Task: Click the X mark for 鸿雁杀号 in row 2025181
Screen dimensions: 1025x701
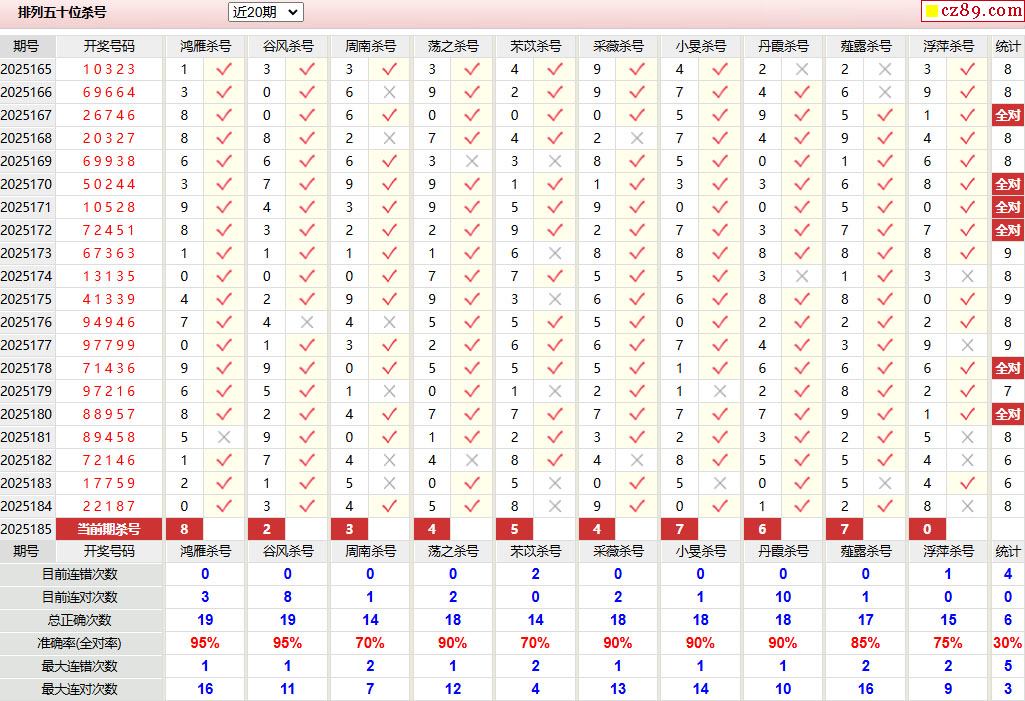Action: coord(224,437)
